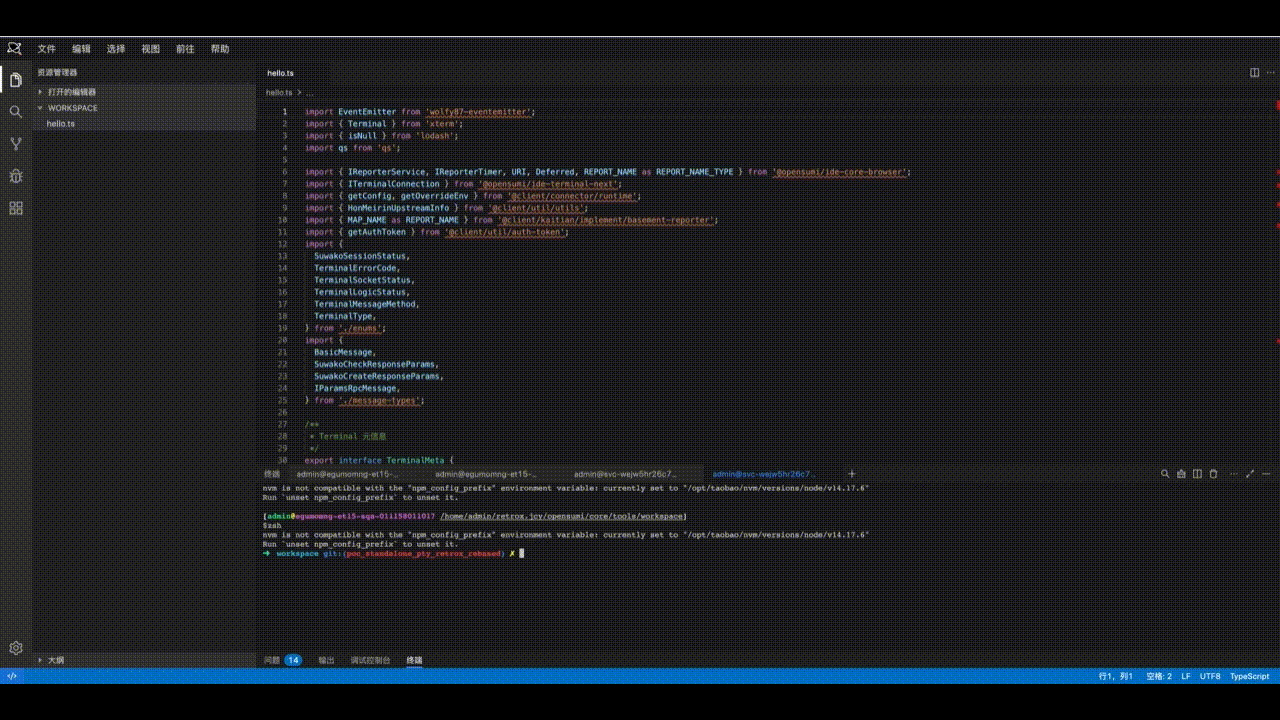Screen dimensions: 1280x720
Task: Change indentation via 空格: 2
Action: point(1159,676)
